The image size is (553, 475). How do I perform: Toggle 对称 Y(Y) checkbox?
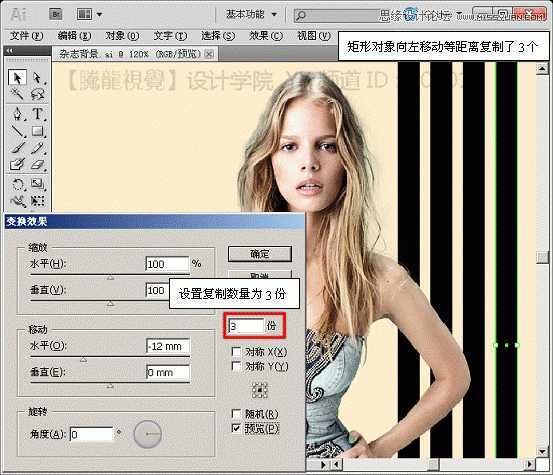236,366
